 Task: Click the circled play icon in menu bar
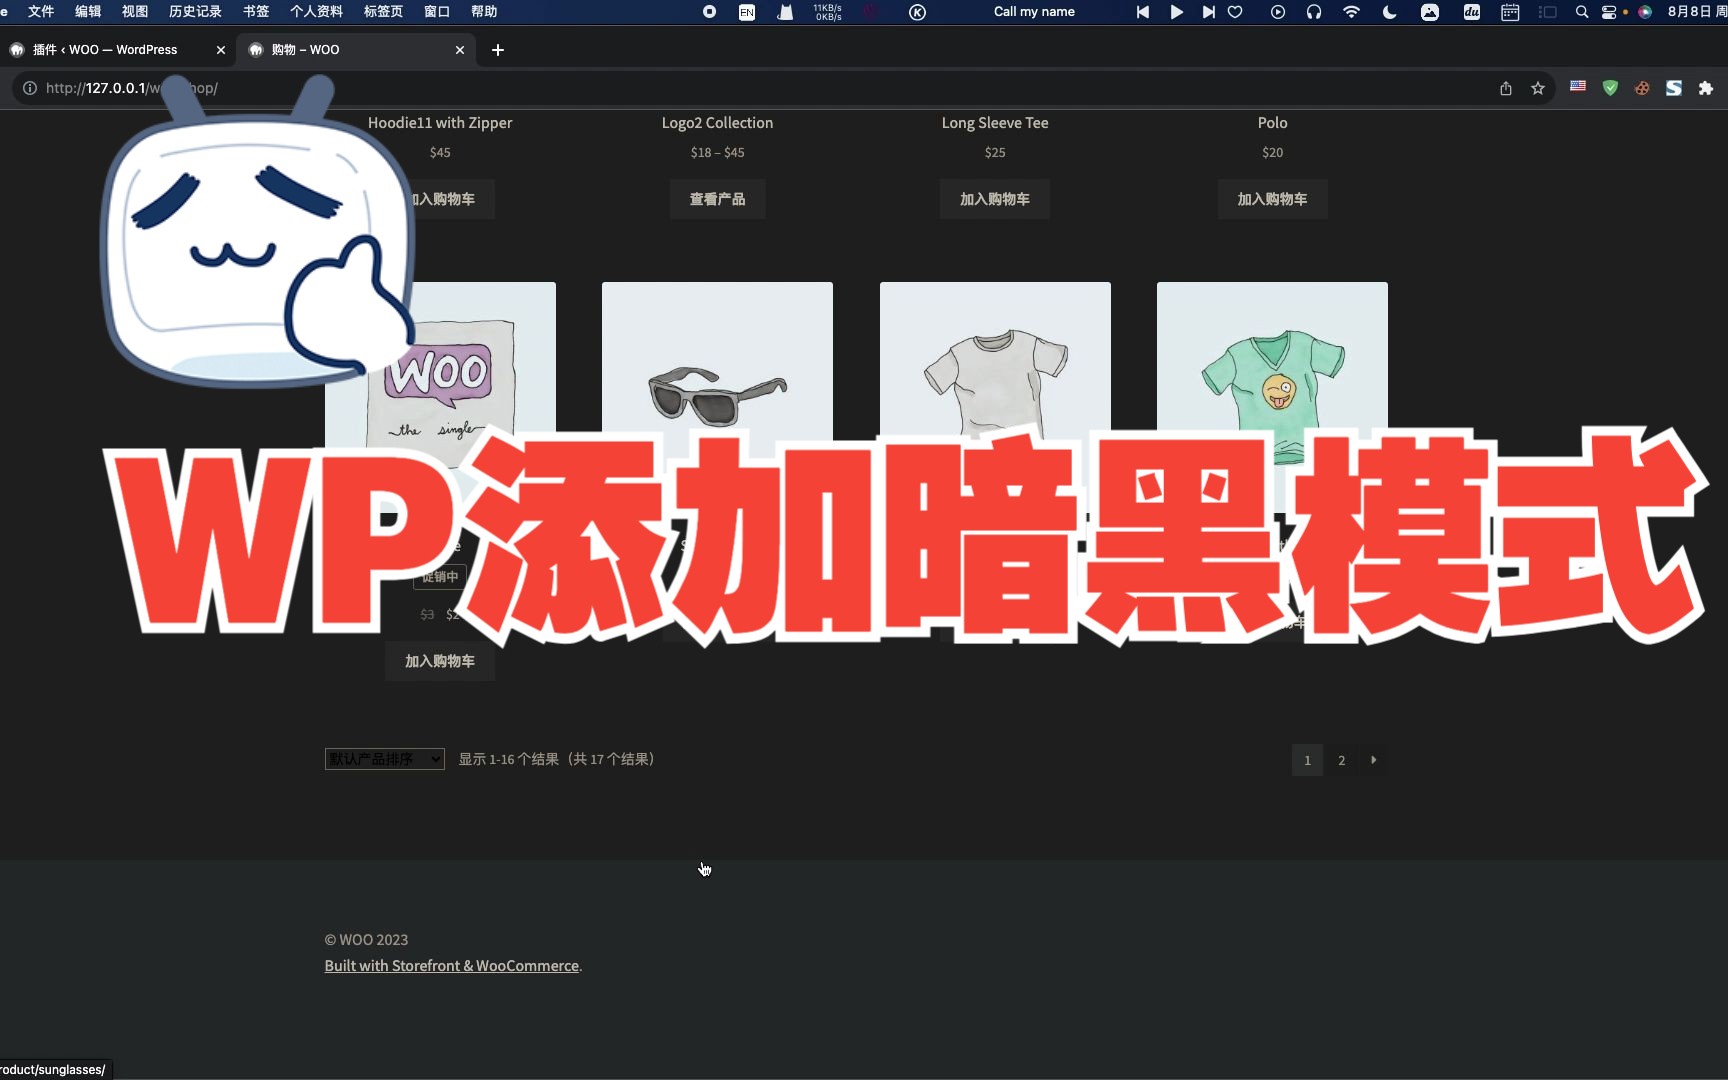(1278, 12)
